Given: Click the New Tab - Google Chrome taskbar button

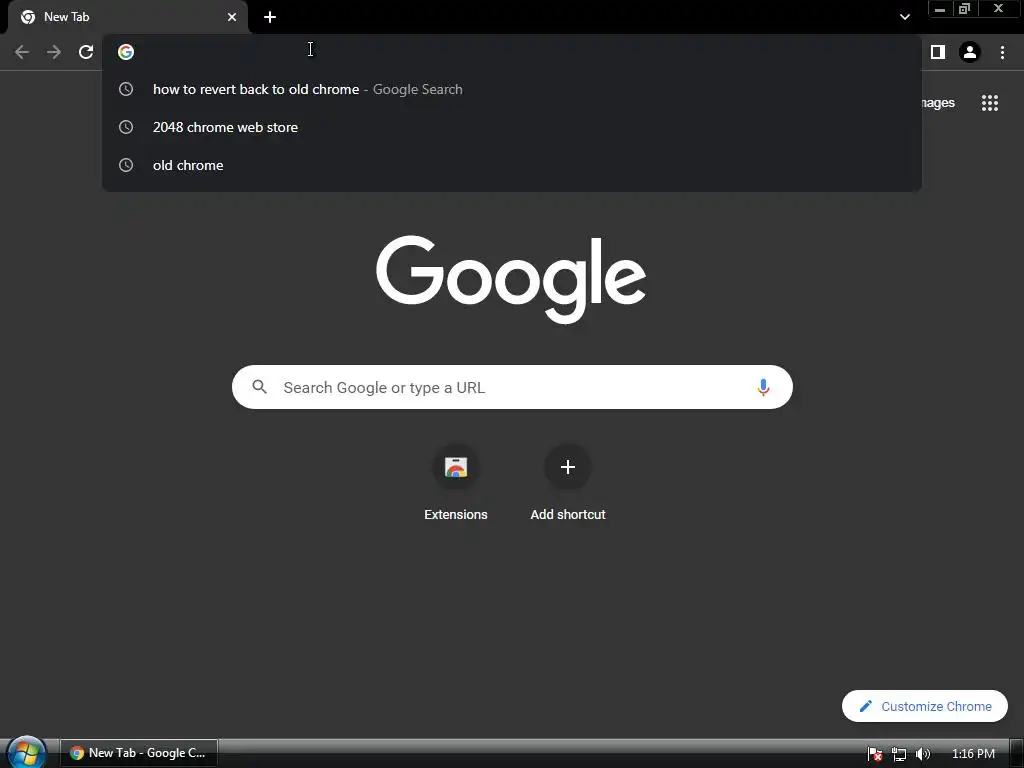Looking at the screenshot, I should 139,753.
